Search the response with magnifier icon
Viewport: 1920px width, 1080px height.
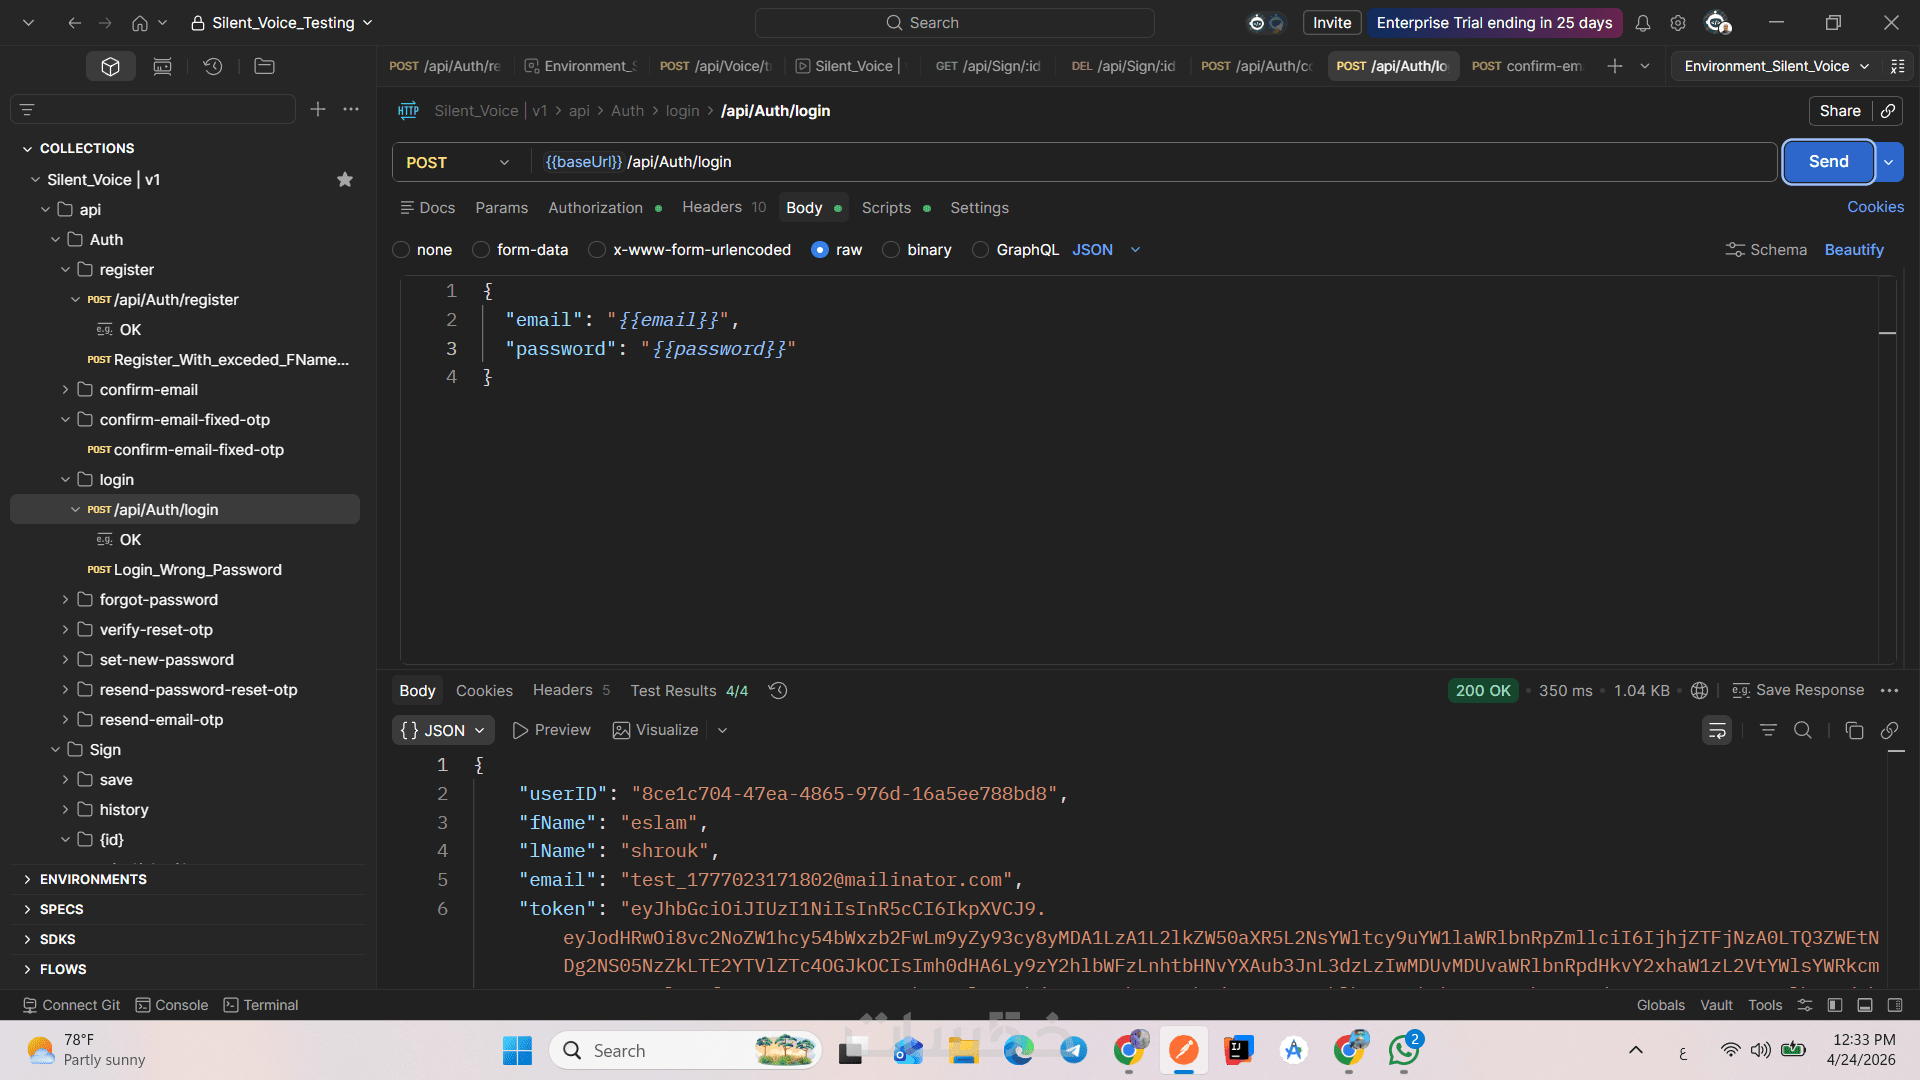coord(1802,731)
